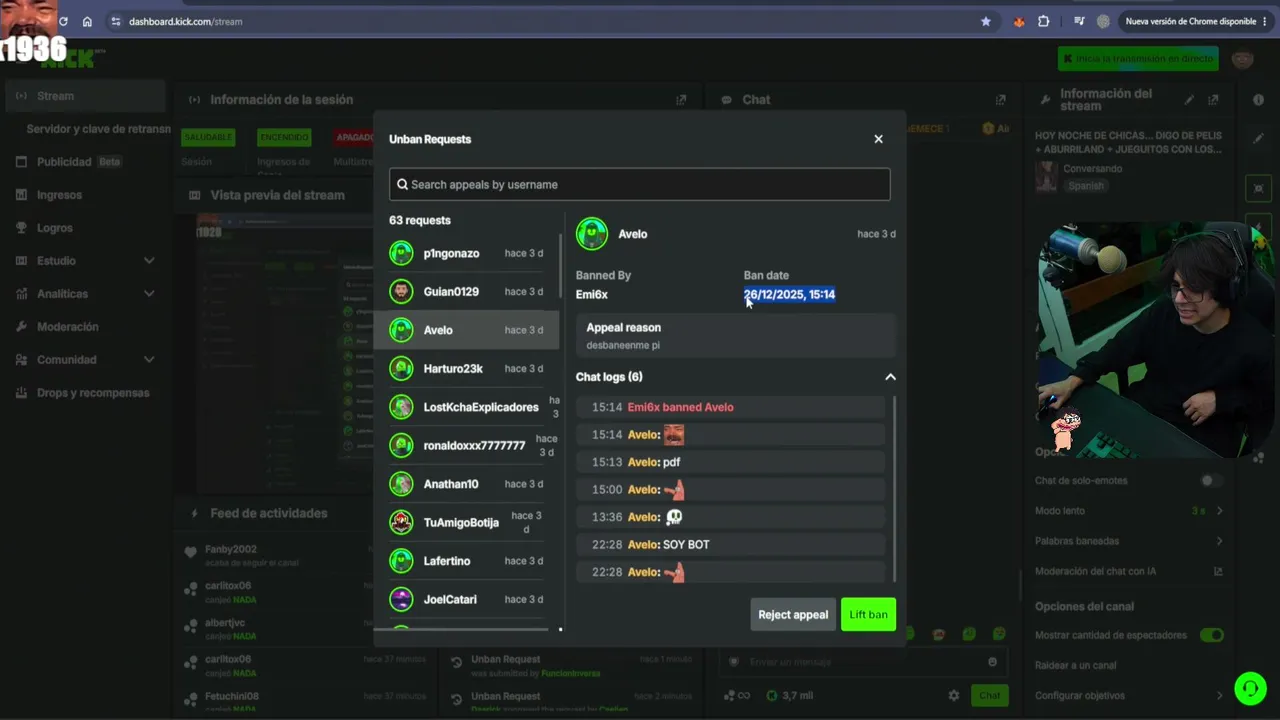Pop out Información del stream panel
1280x720 pixels.
pos(1213,100)
